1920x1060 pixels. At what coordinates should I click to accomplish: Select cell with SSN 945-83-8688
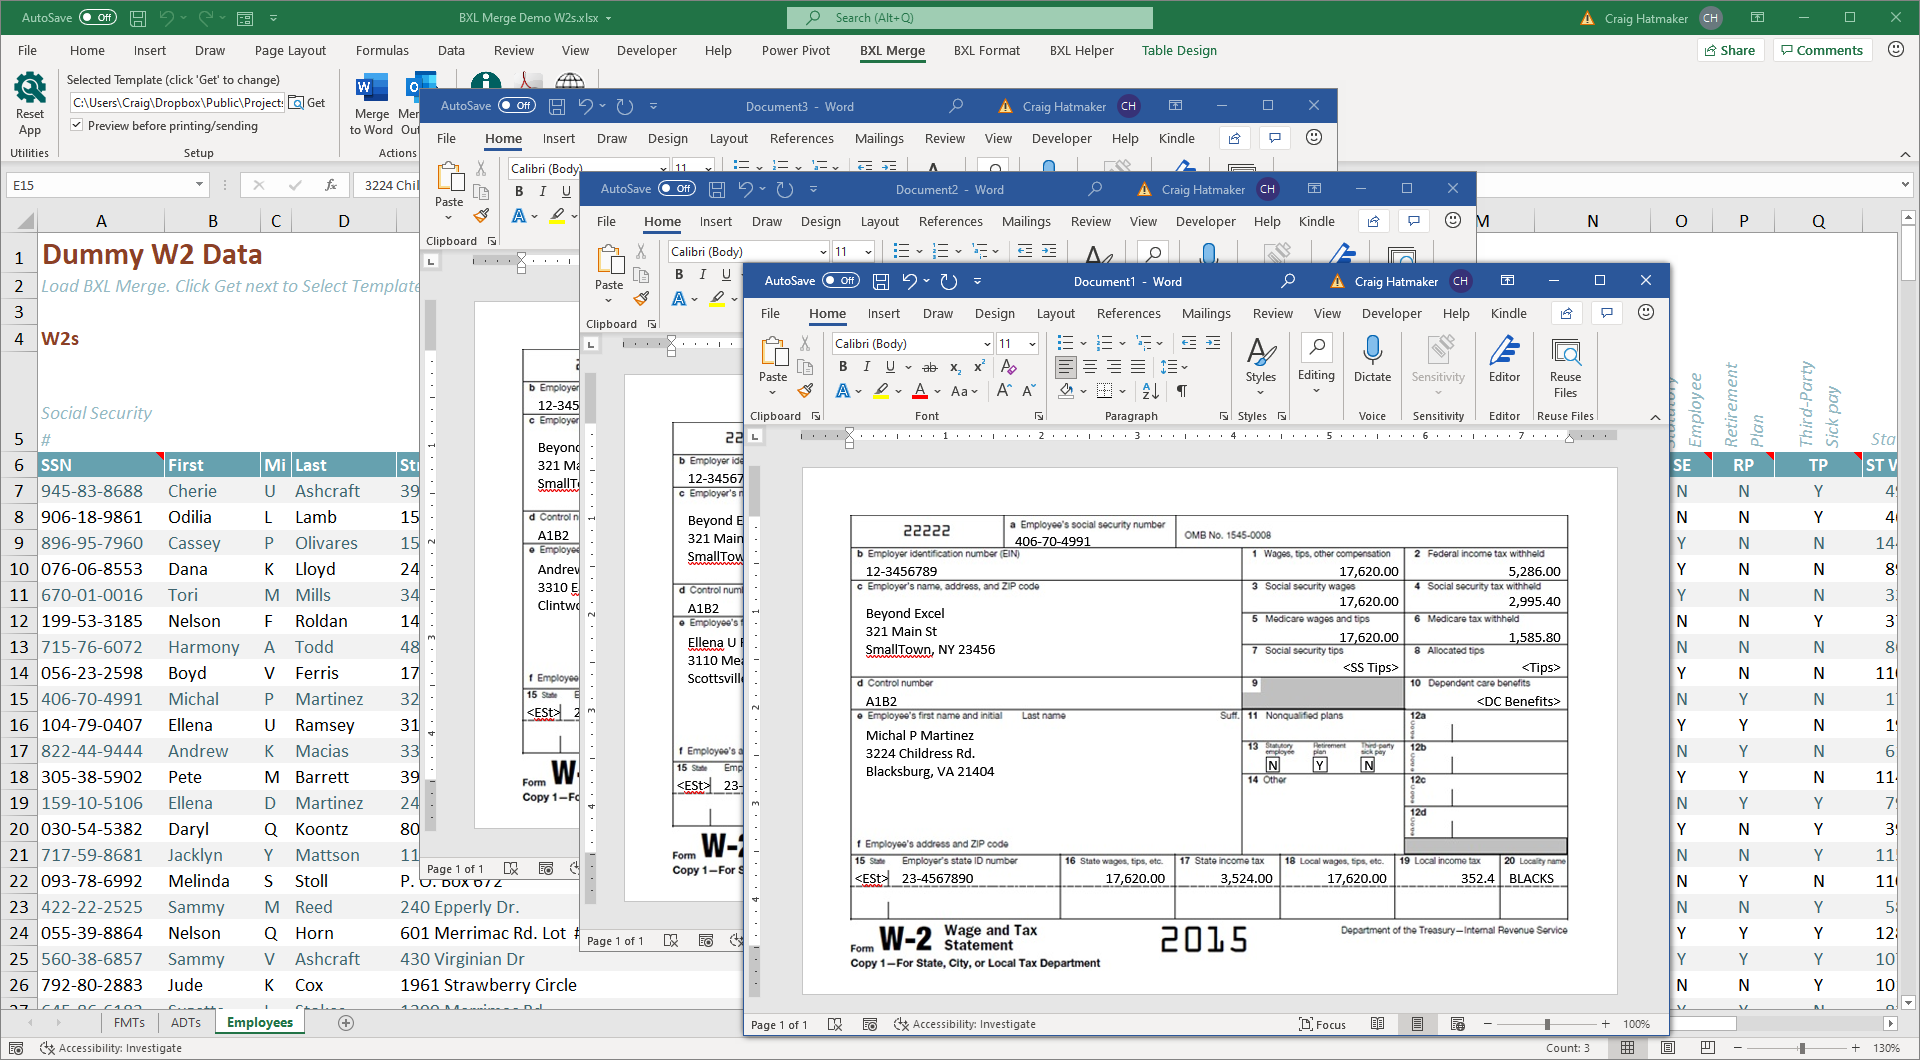100,491
